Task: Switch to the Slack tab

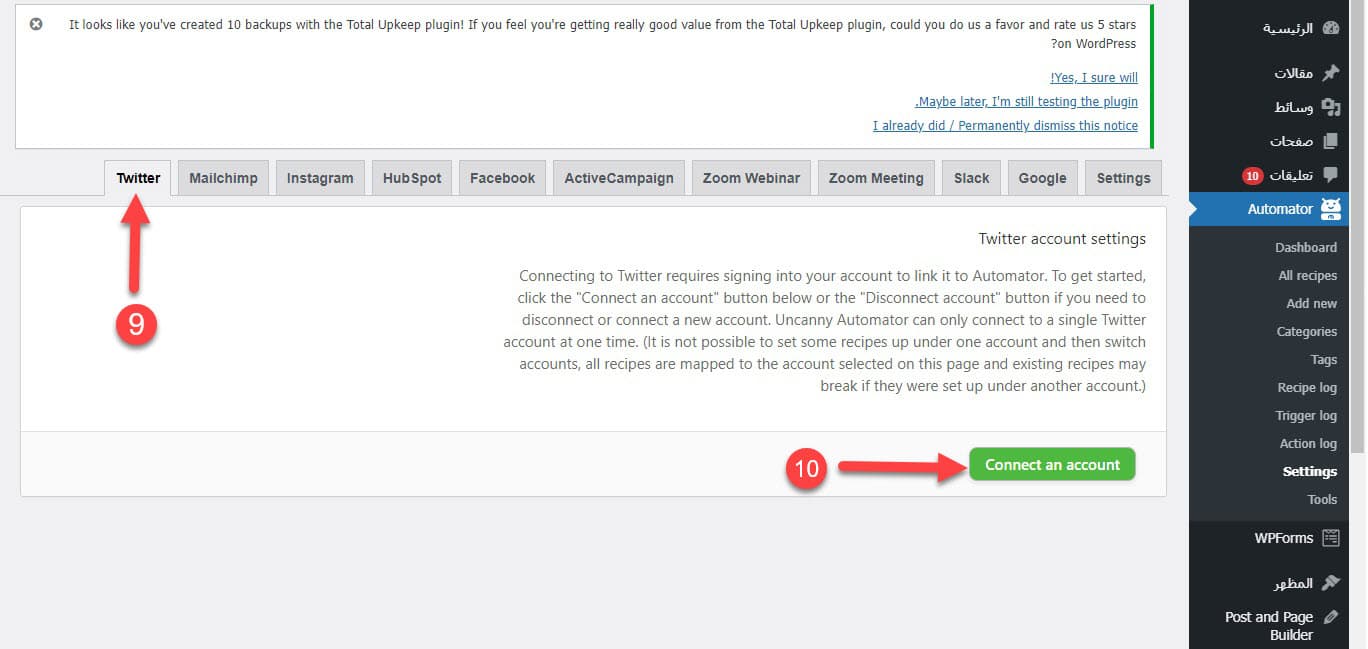Action: [971, 178]
